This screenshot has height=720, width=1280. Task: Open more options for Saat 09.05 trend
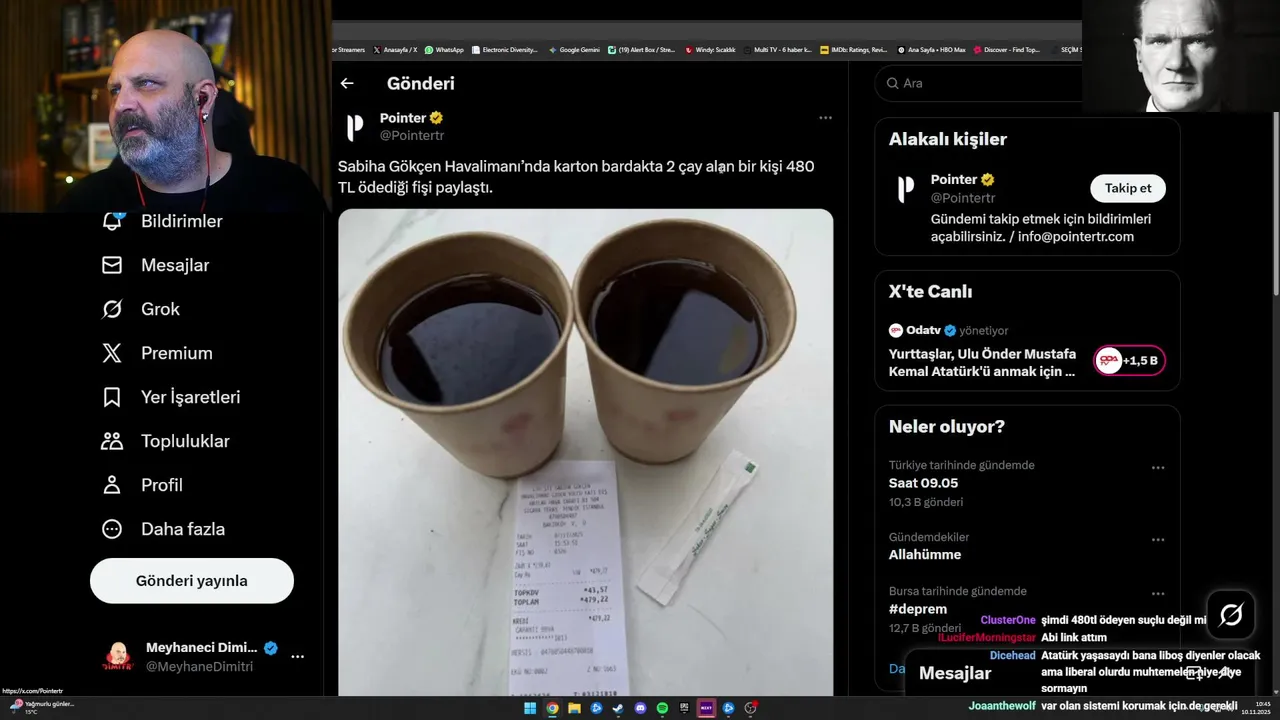click(1158, 468)
